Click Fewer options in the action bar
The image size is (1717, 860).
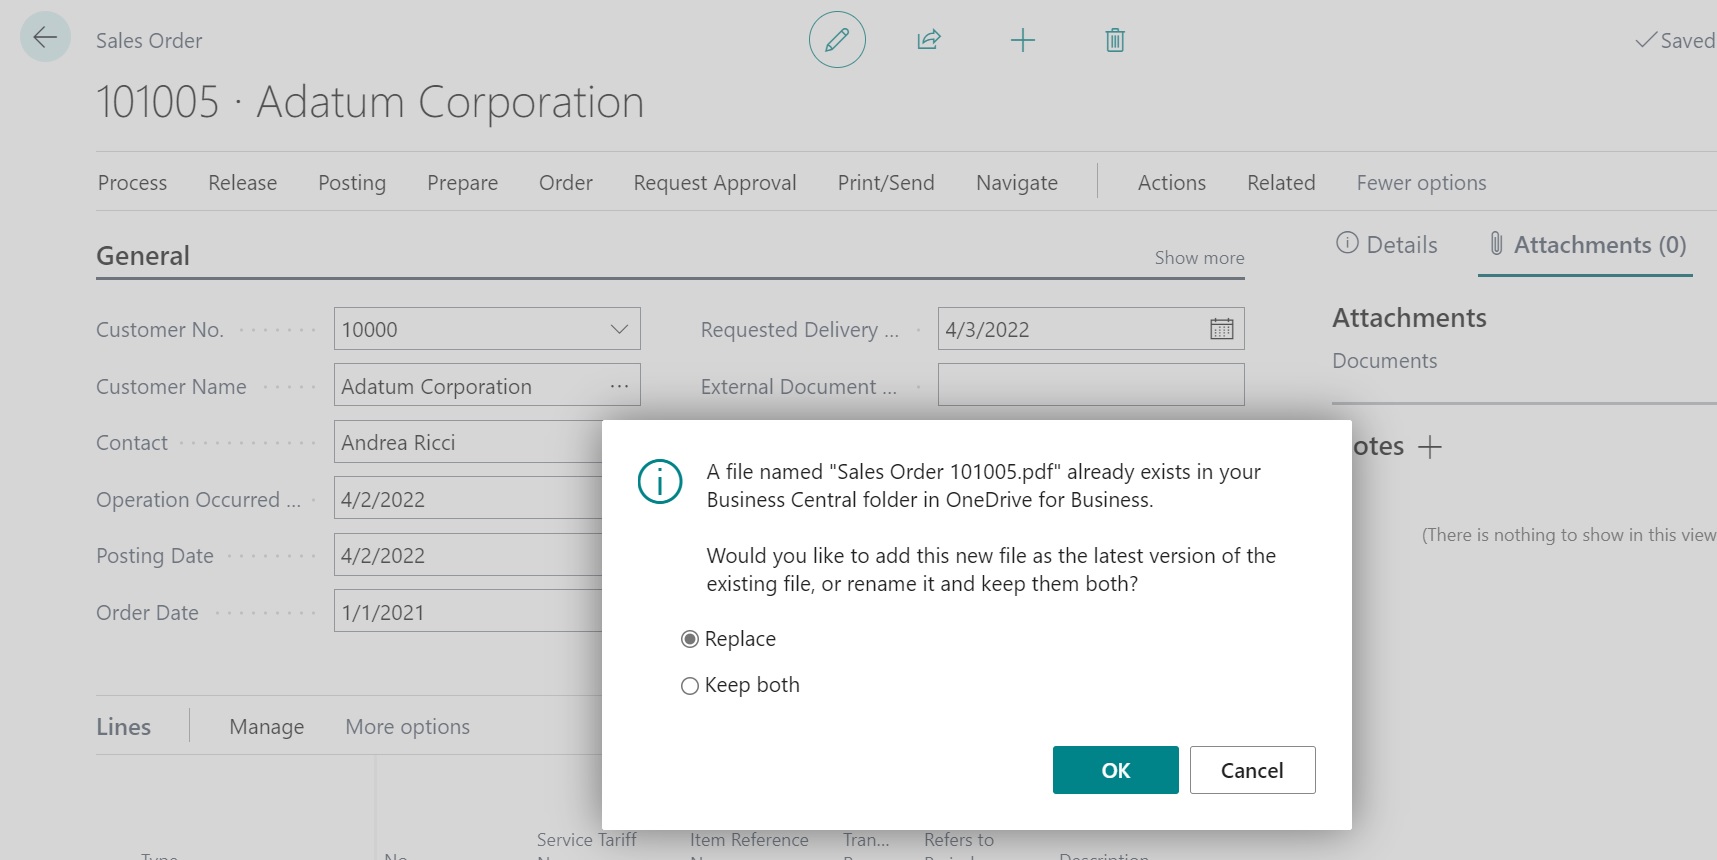(x=1420, y=183)
